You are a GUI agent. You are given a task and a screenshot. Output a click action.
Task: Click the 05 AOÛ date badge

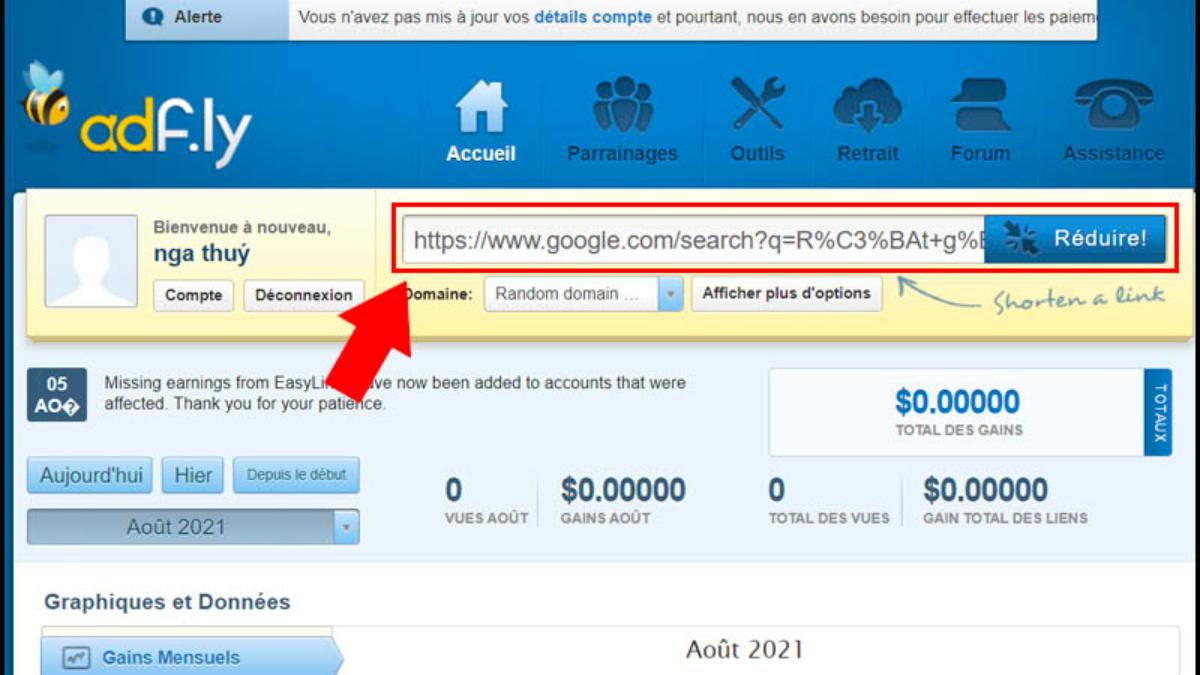coord(57,395)
